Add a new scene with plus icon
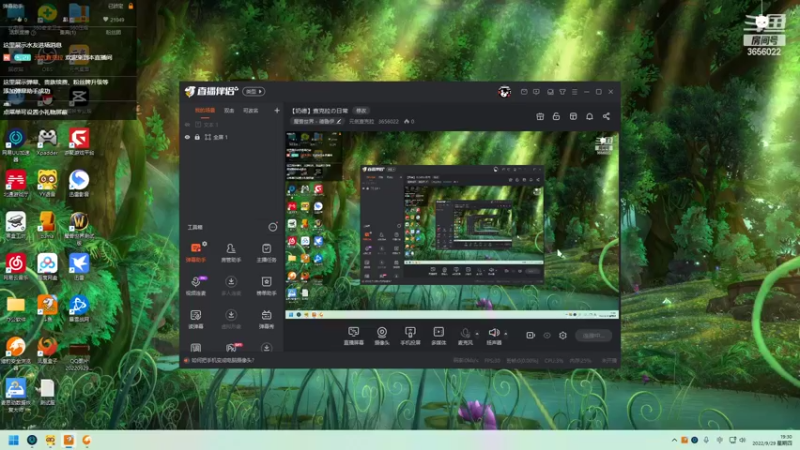The image size is (800, 450). (277, 110)
